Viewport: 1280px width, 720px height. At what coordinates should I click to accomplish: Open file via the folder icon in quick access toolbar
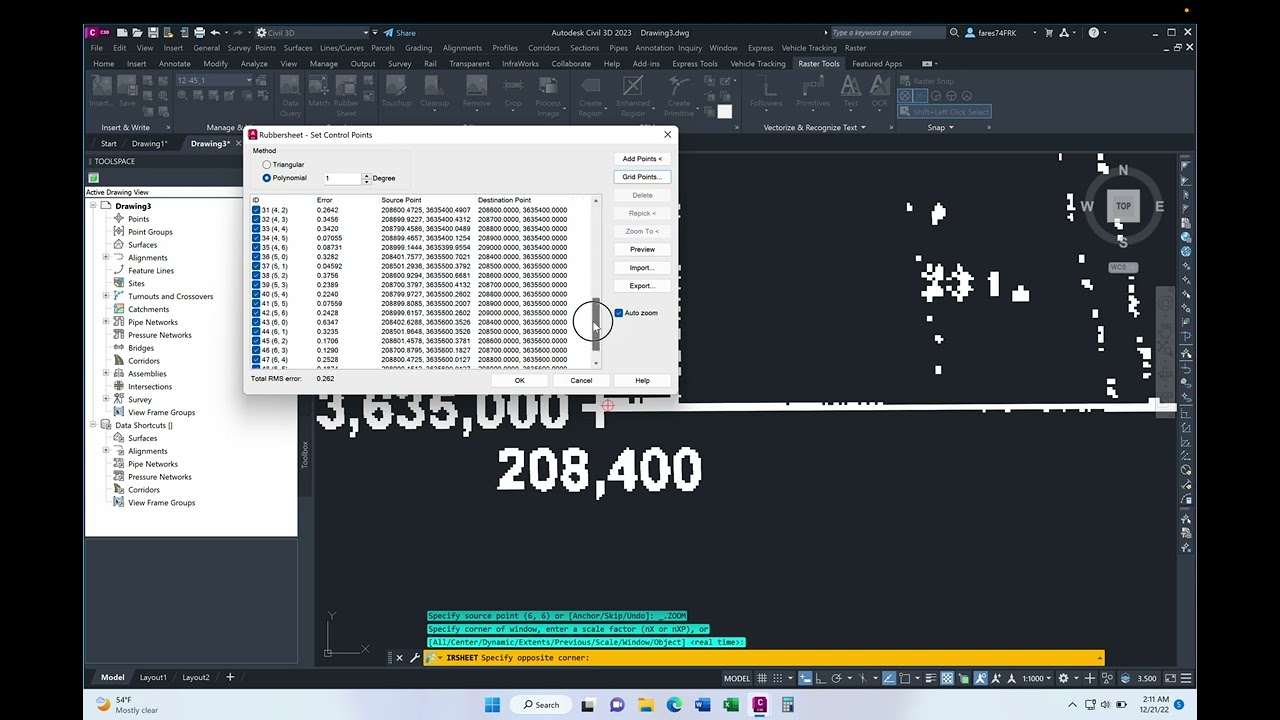[139, 33]
